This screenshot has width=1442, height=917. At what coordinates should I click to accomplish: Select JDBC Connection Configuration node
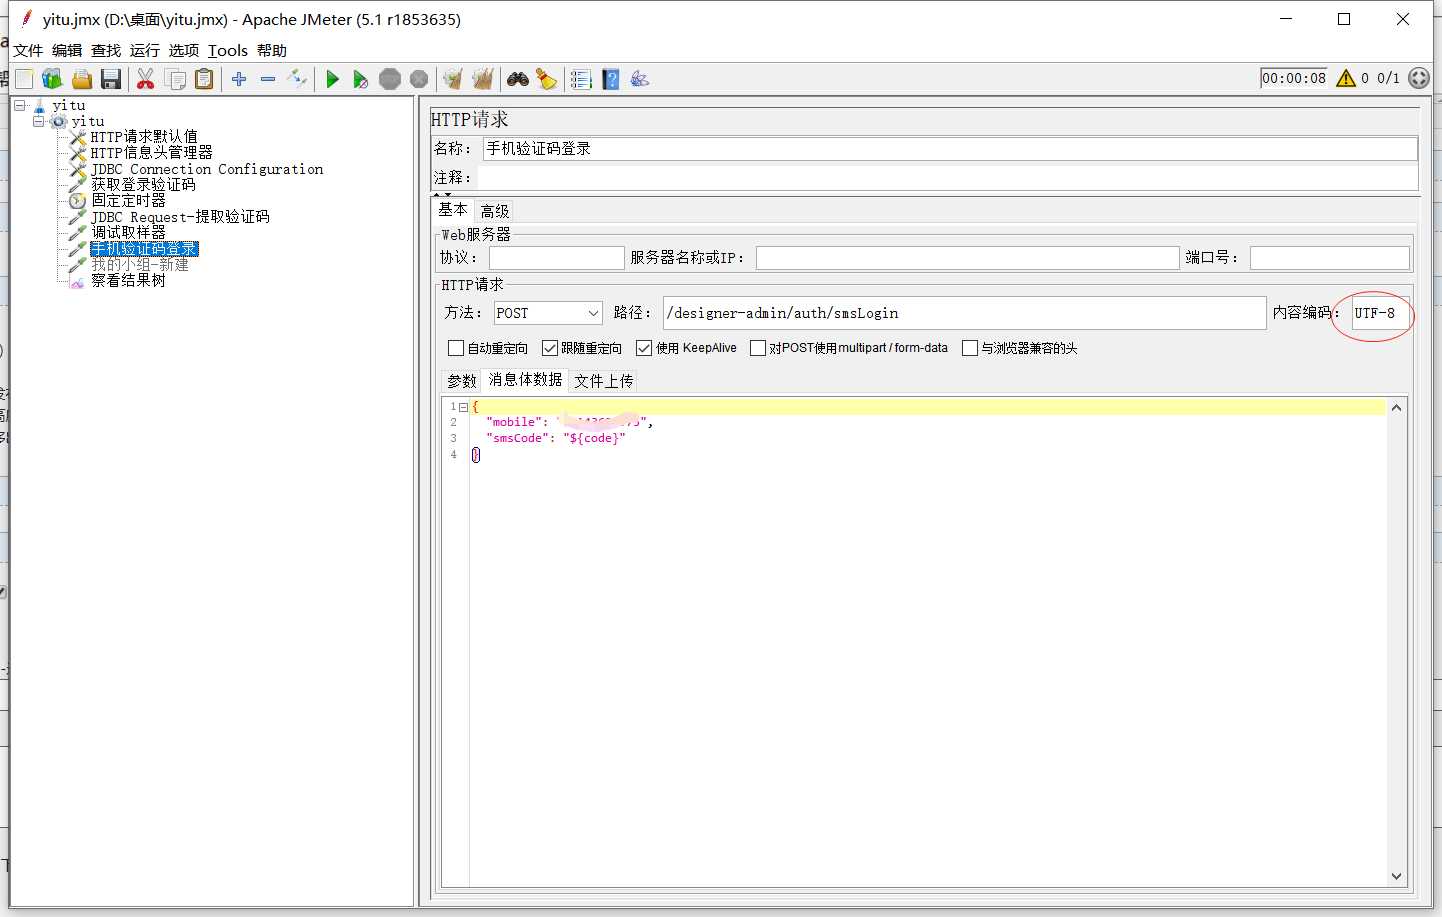207,169
